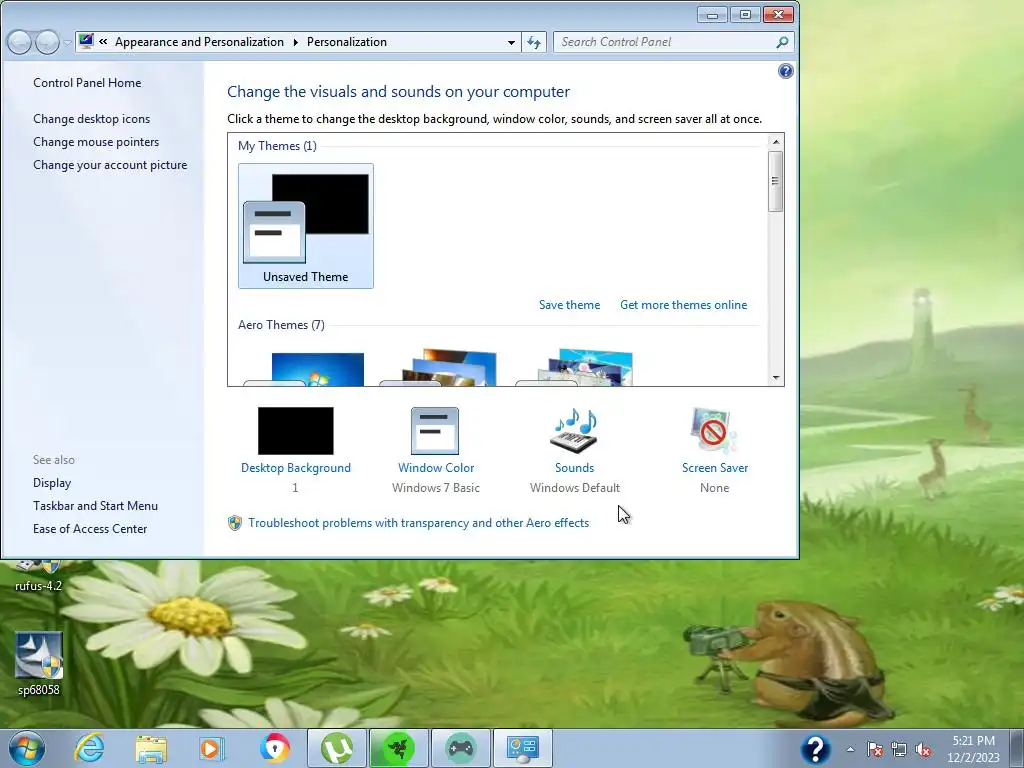Click the Window Color label link
This screenshot has width=1024, height=768.
coord(436,468)
